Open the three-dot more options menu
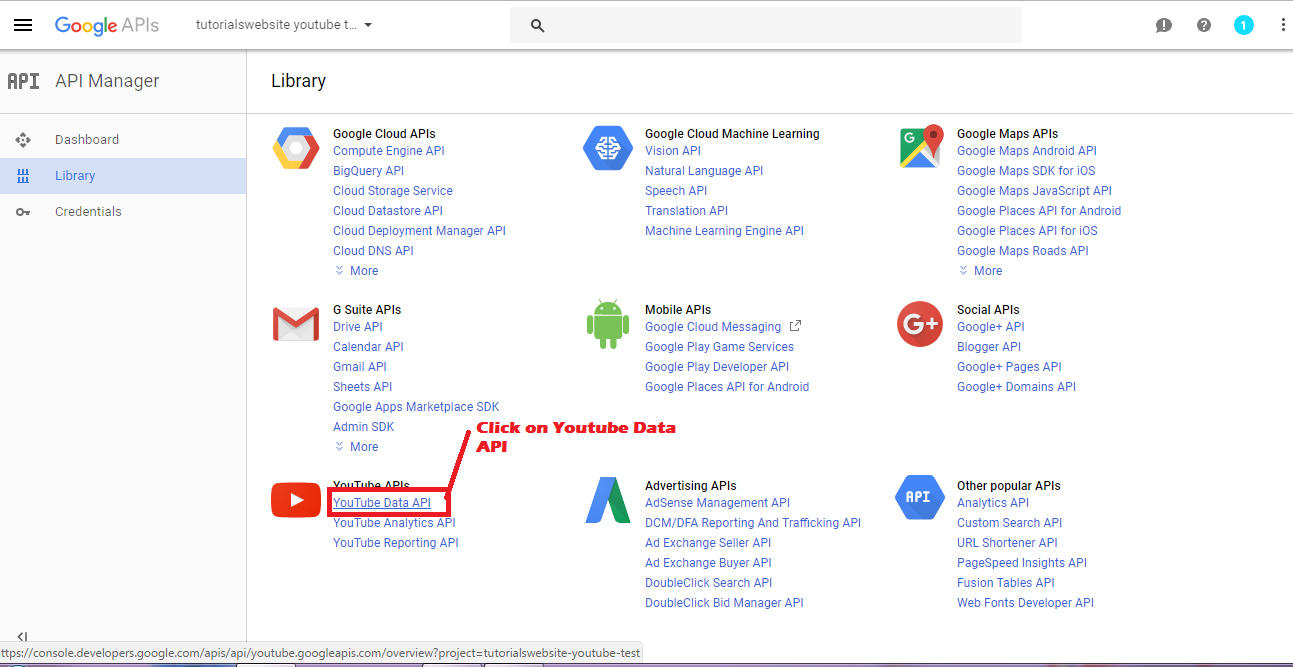 1283,26
